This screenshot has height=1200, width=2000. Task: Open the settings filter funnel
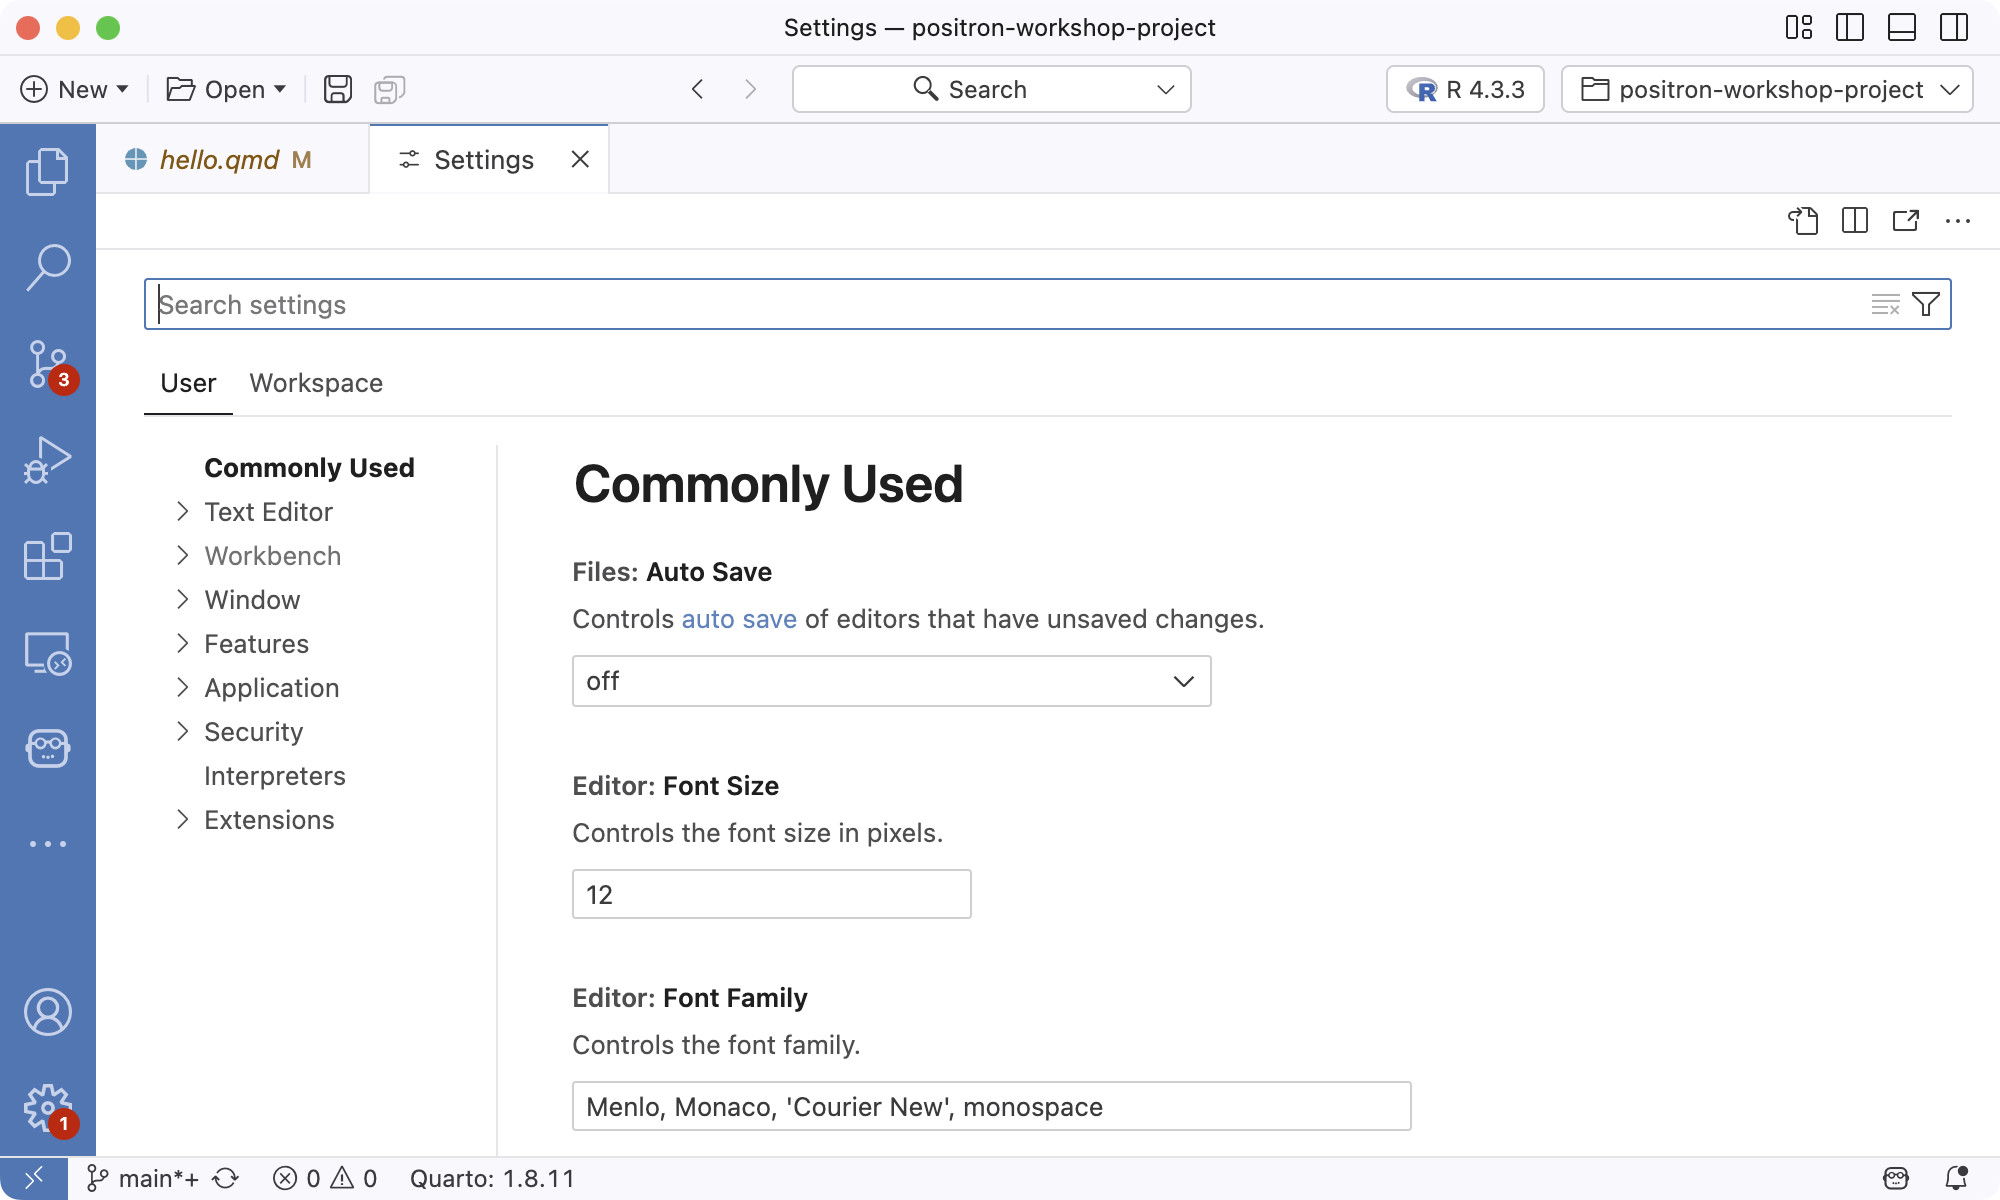coord(1926,304)
